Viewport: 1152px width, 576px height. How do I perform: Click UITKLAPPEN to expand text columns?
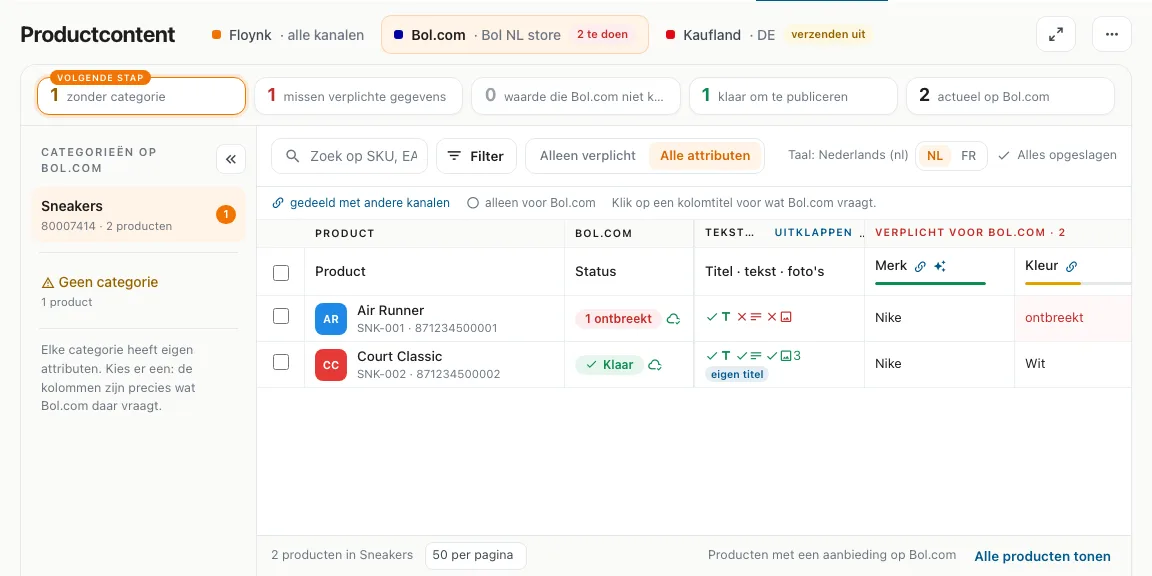point(813,233)
